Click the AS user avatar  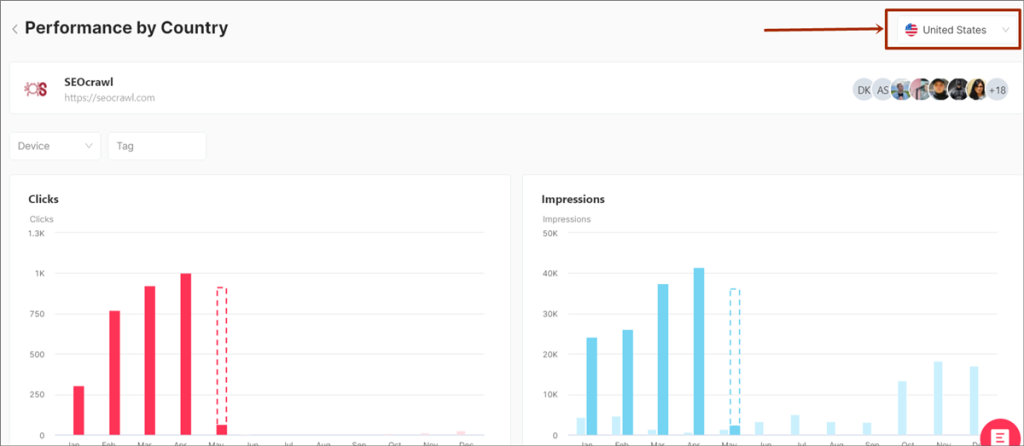882,90
